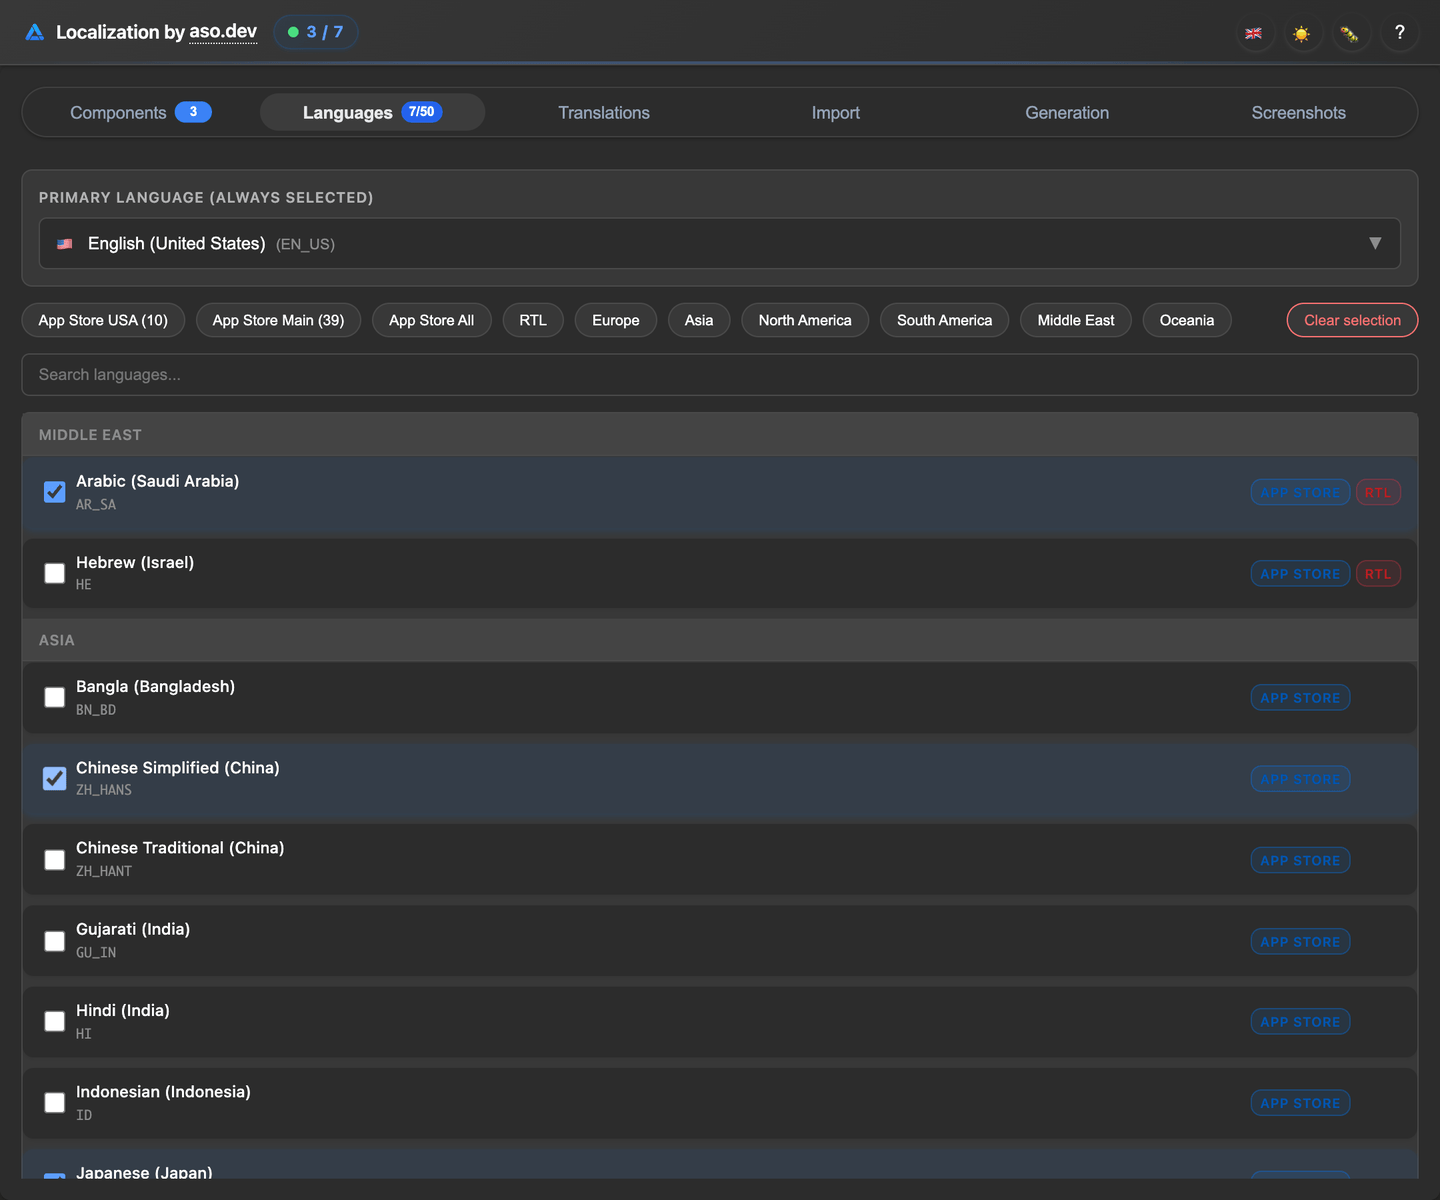Click the Hindi (India) row label
This screenshot has height=1200, width=1440.
tap(123, 1010)
